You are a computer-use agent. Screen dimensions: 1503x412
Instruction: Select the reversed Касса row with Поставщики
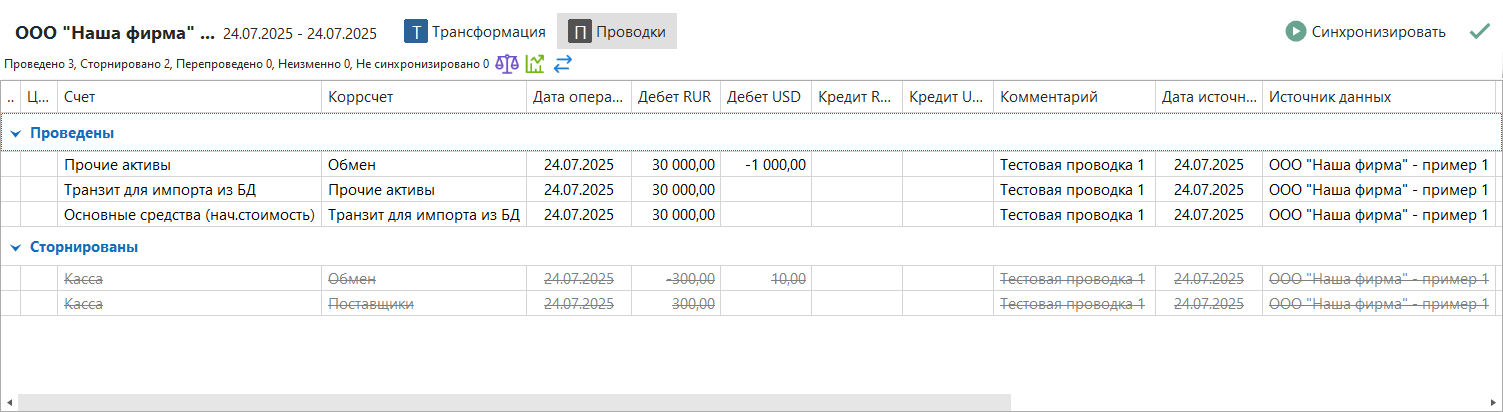190,304
